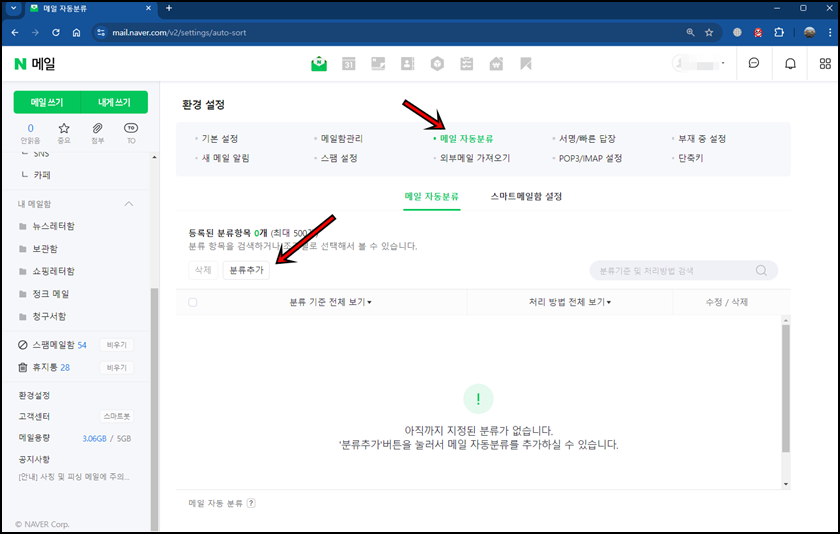Viewport: 840px width, 534px height.
Task: Open the Chrome profile avatar
Action: tap(809, 33)
